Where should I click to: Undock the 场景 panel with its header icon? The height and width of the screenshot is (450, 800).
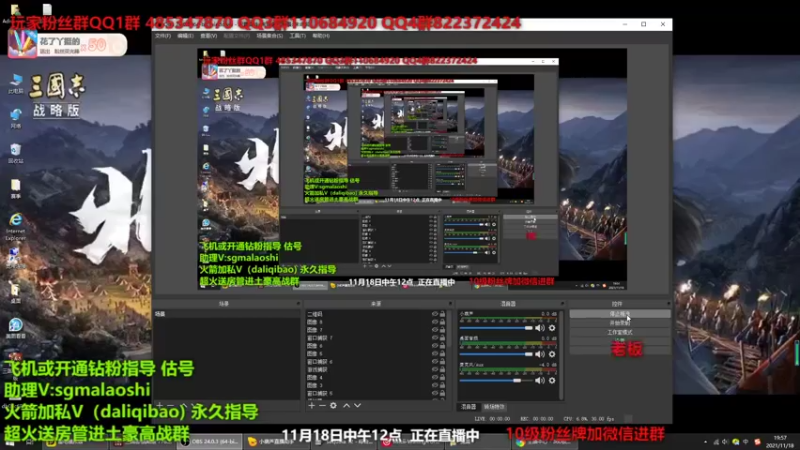(x=298, y=304)
